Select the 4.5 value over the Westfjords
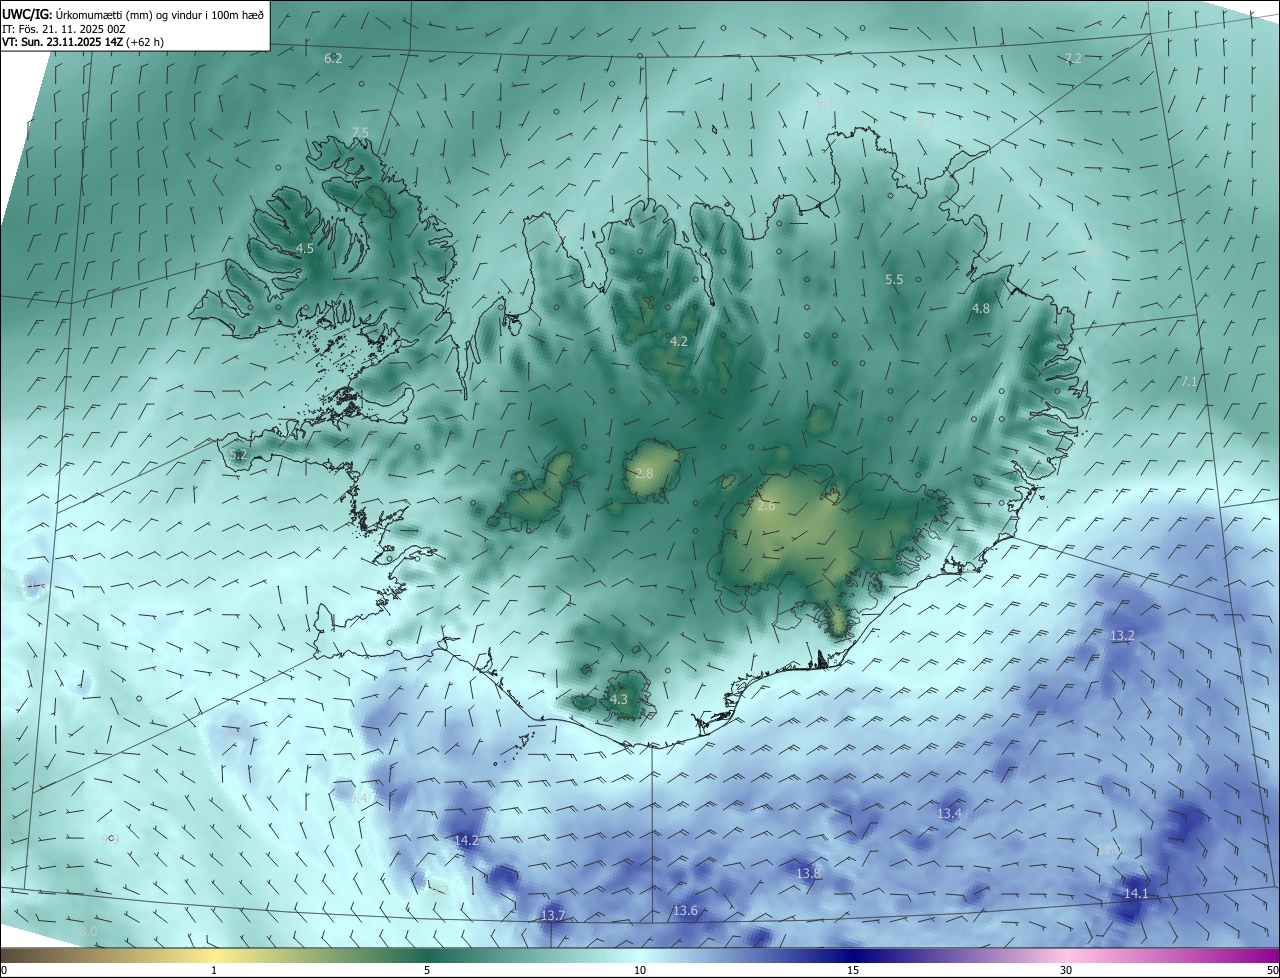The height and width of the screenshot is (978, 1280). pos(305,248)
